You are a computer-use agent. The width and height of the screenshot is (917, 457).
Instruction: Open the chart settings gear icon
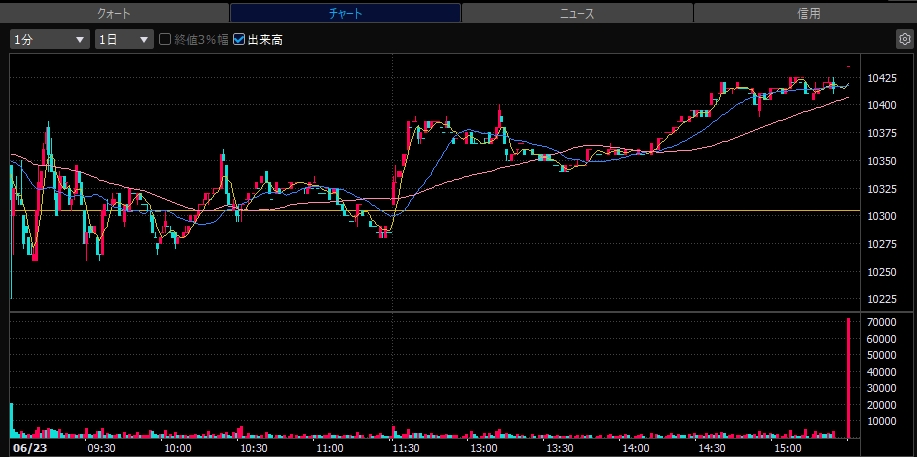coord(904,40)
